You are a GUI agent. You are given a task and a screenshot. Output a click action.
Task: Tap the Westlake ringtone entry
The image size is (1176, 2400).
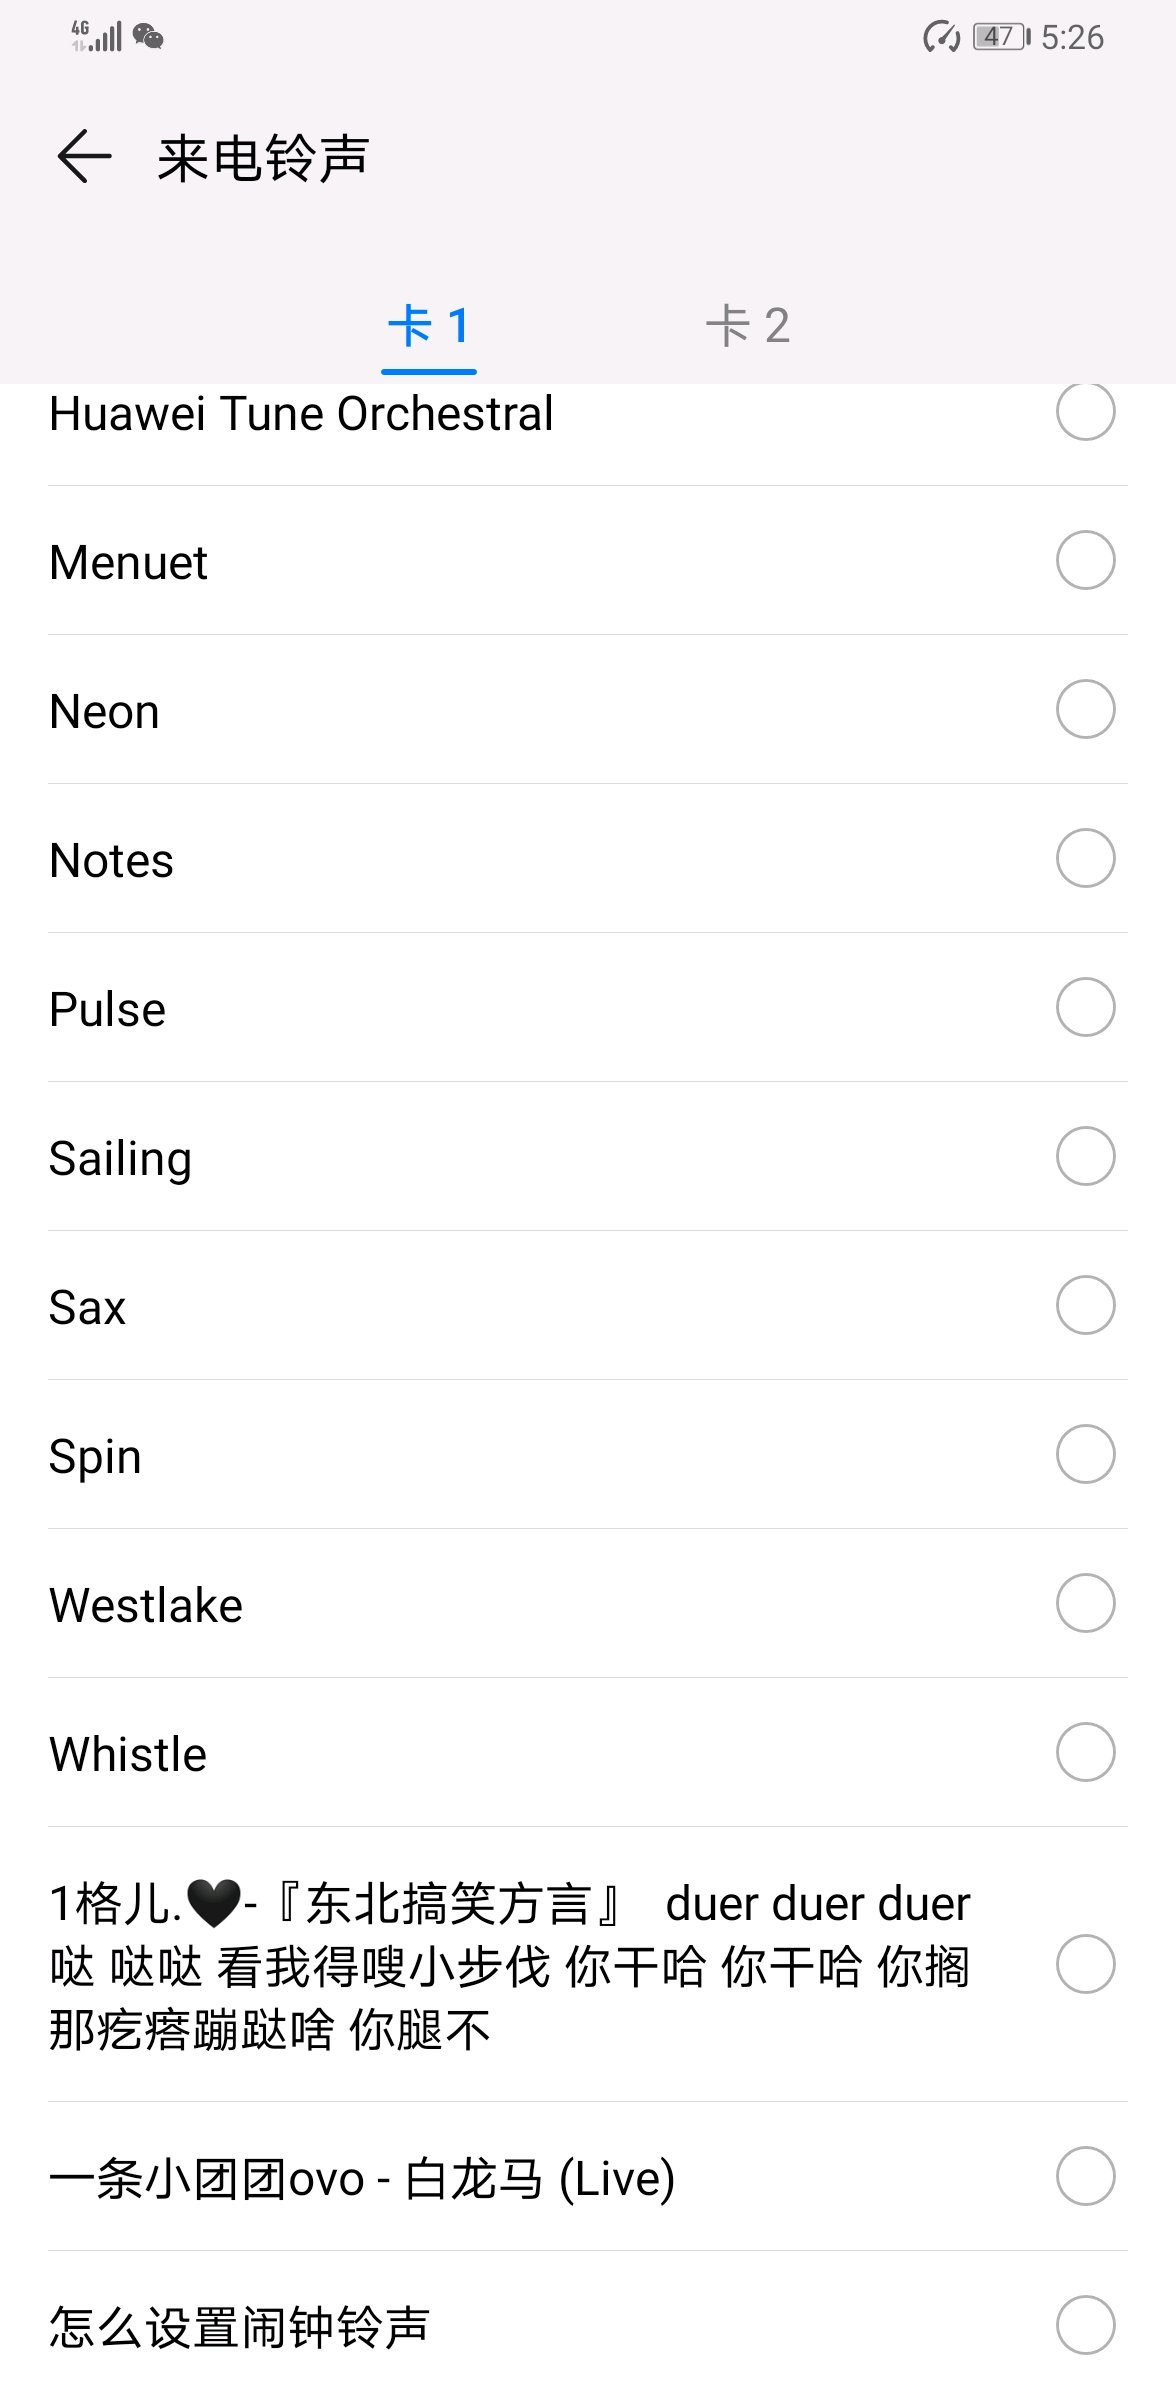(x=146, y=1605)
